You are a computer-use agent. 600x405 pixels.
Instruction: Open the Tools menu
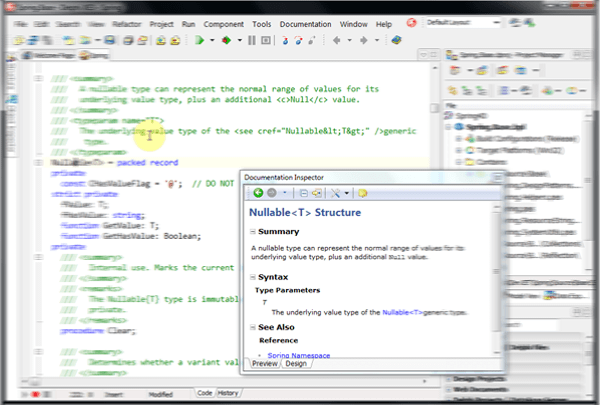[x=262, y=24]
